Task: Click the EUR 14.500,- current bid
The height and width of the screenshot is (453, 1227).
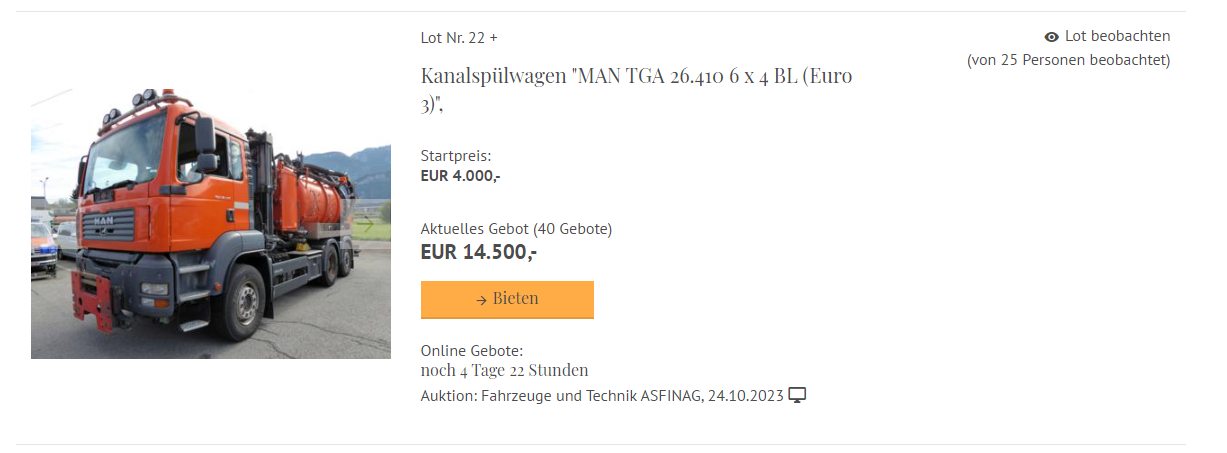Action: pyautogui.click(x=479, y=252)
